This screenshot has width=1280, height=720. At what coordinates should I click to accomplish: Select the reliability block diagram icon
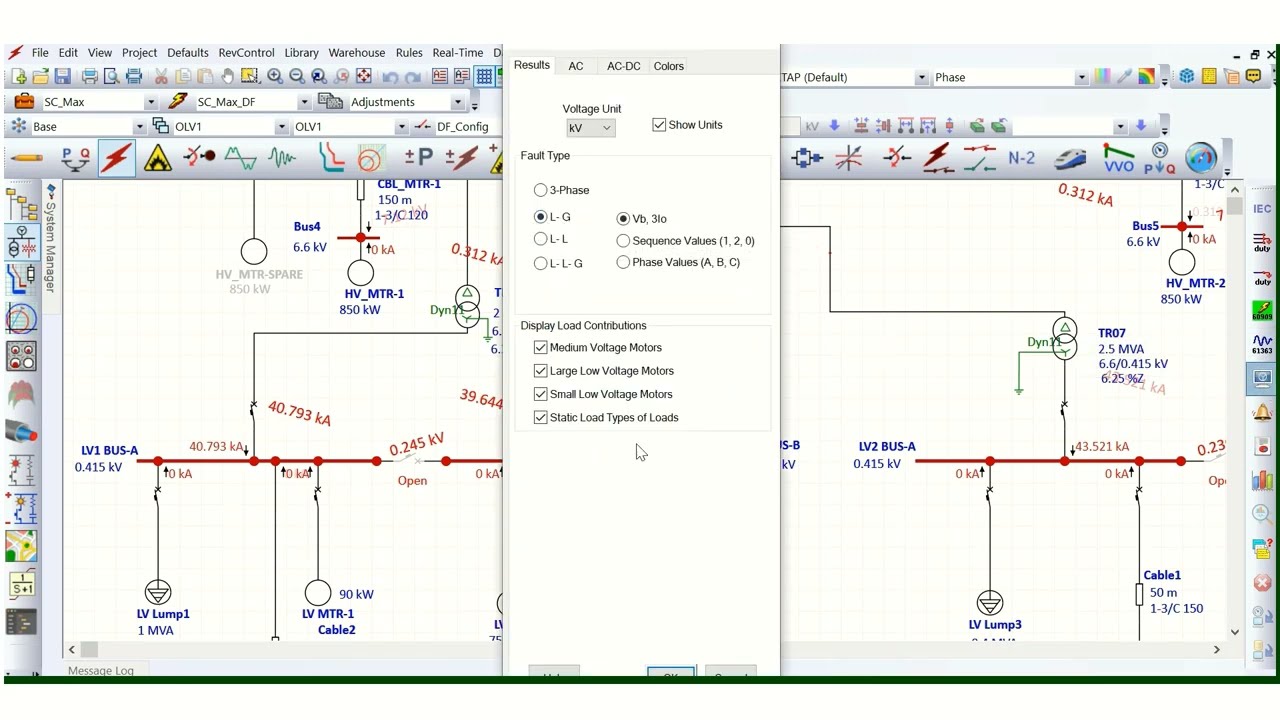click(x=806, y=157)
